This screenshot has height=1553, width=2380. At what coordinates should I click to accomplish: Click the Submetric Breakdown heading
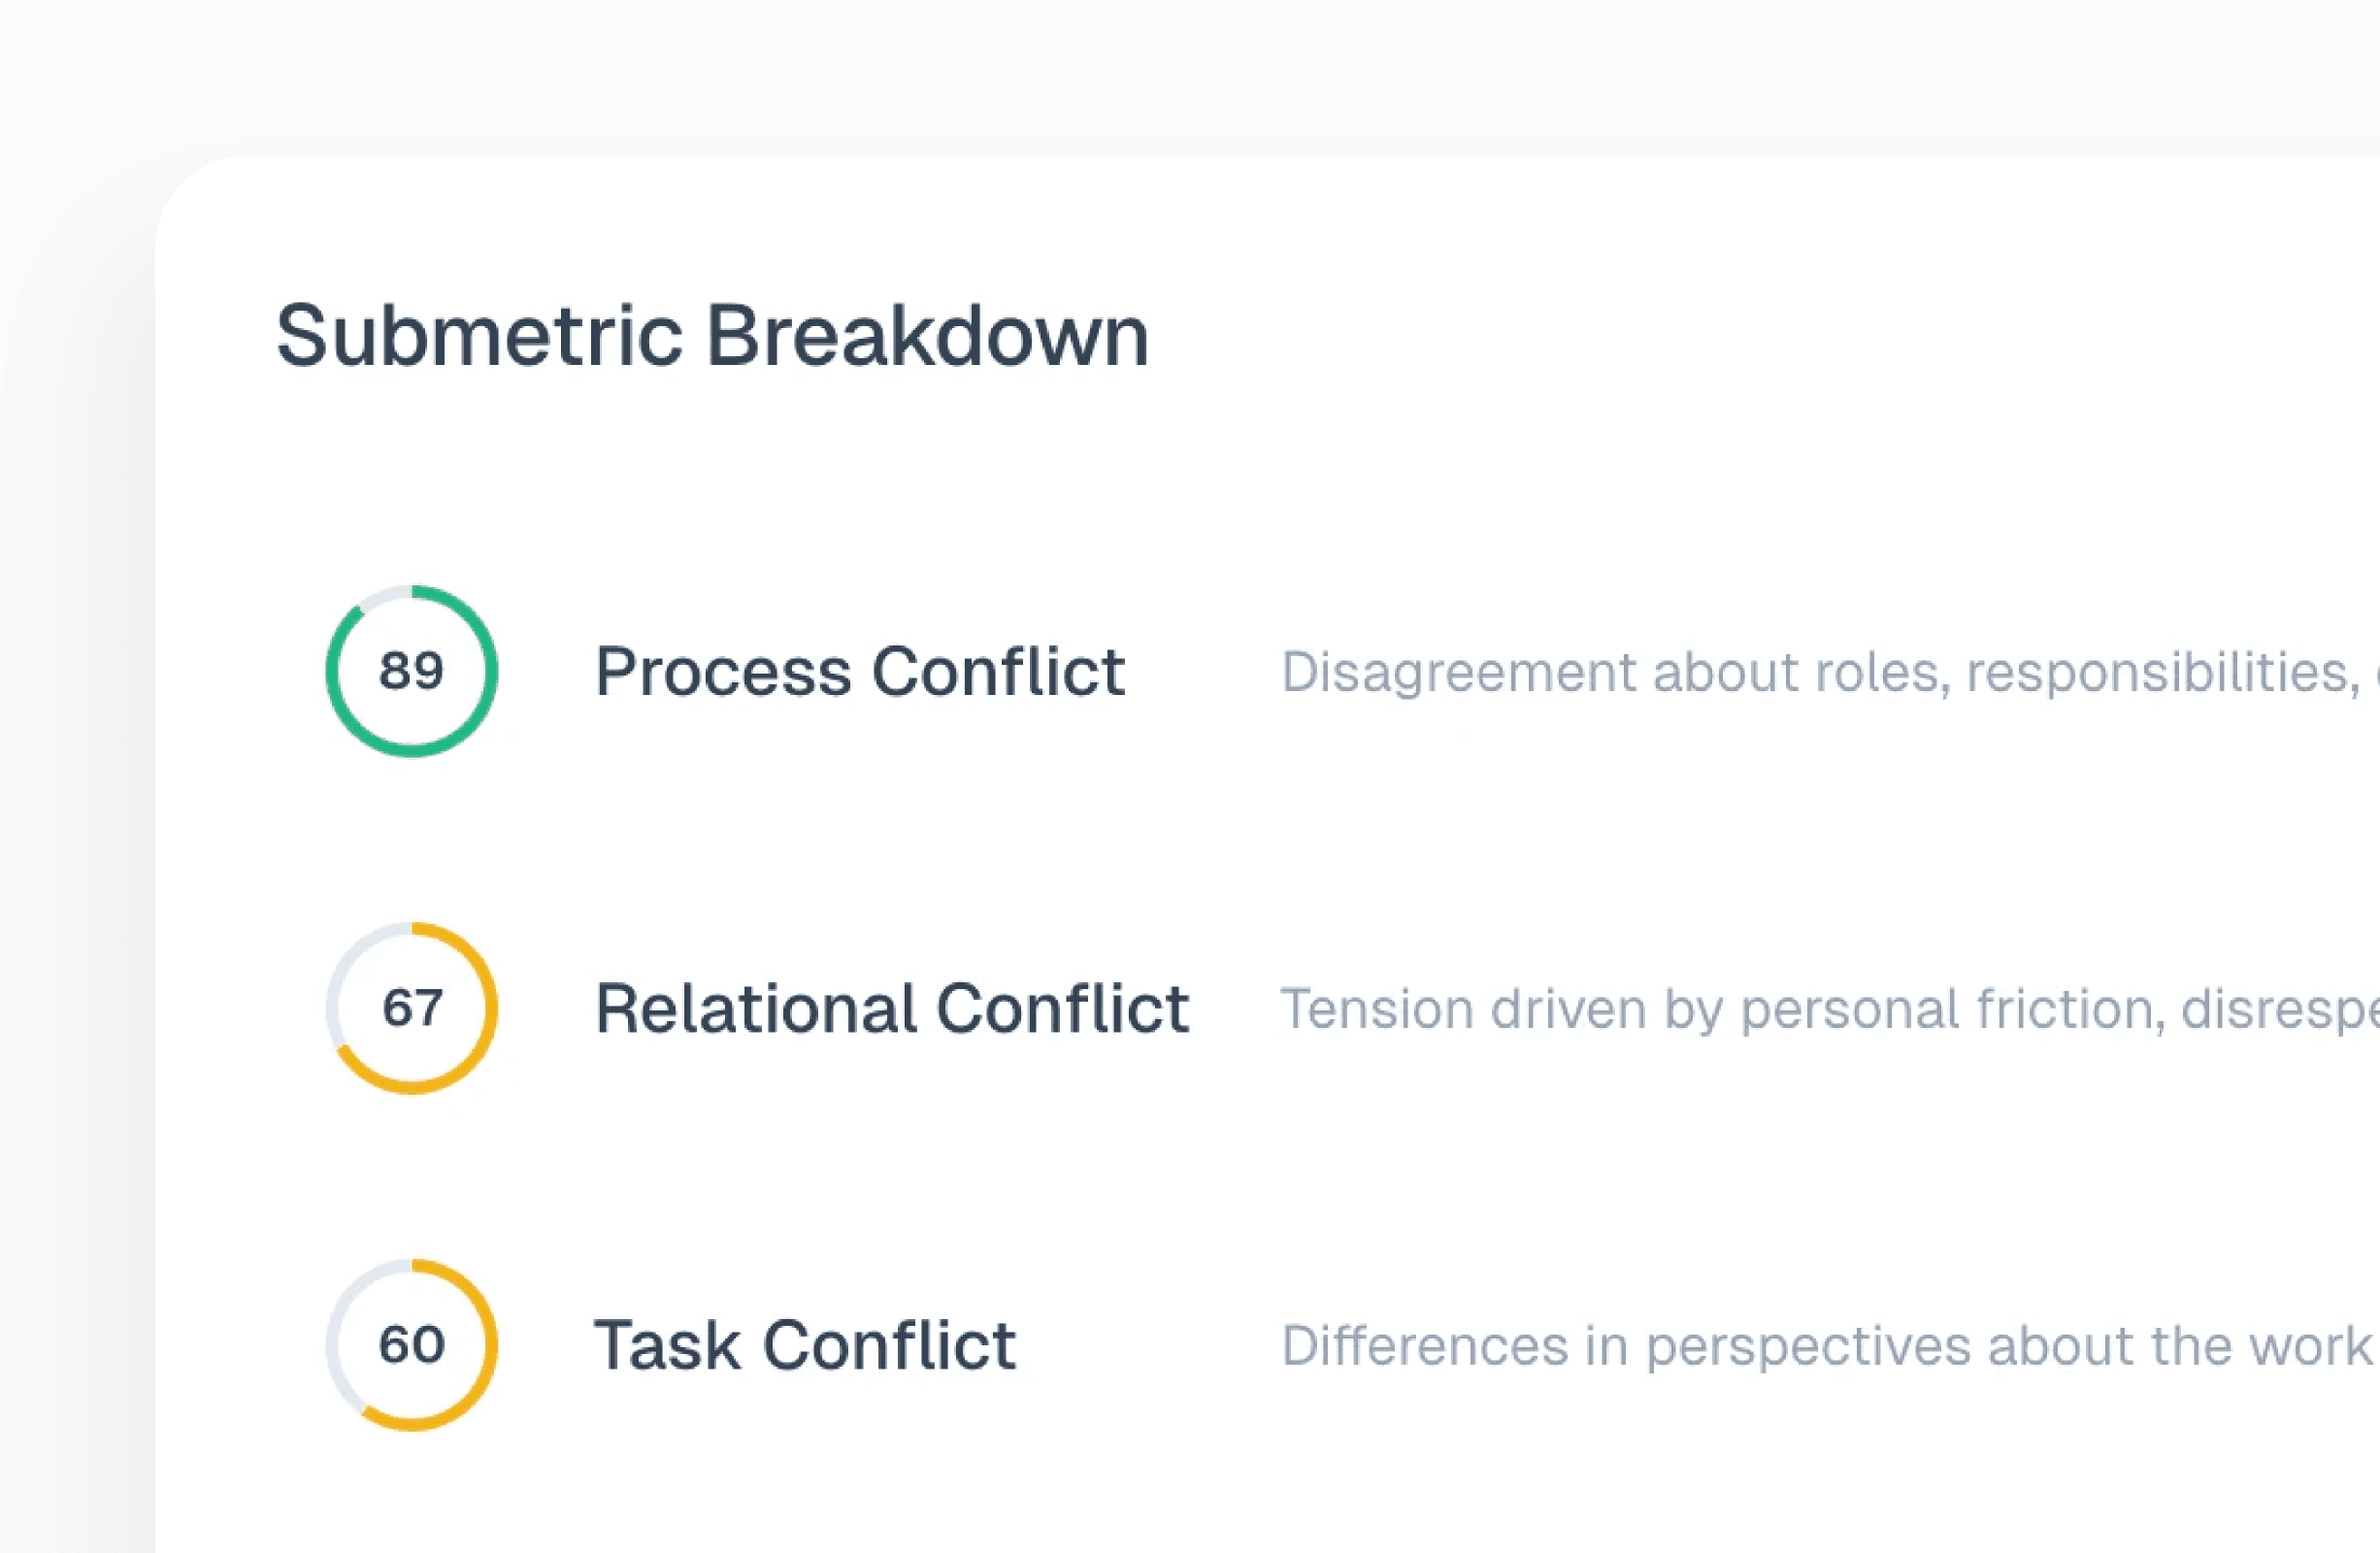(x=712, y=336)
